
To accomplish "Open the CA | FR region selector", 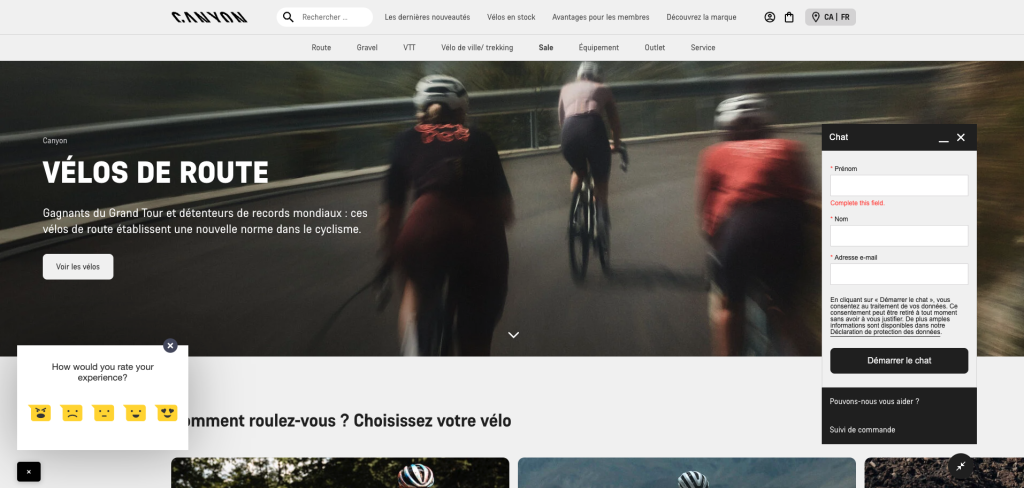I will pos(830,17).
